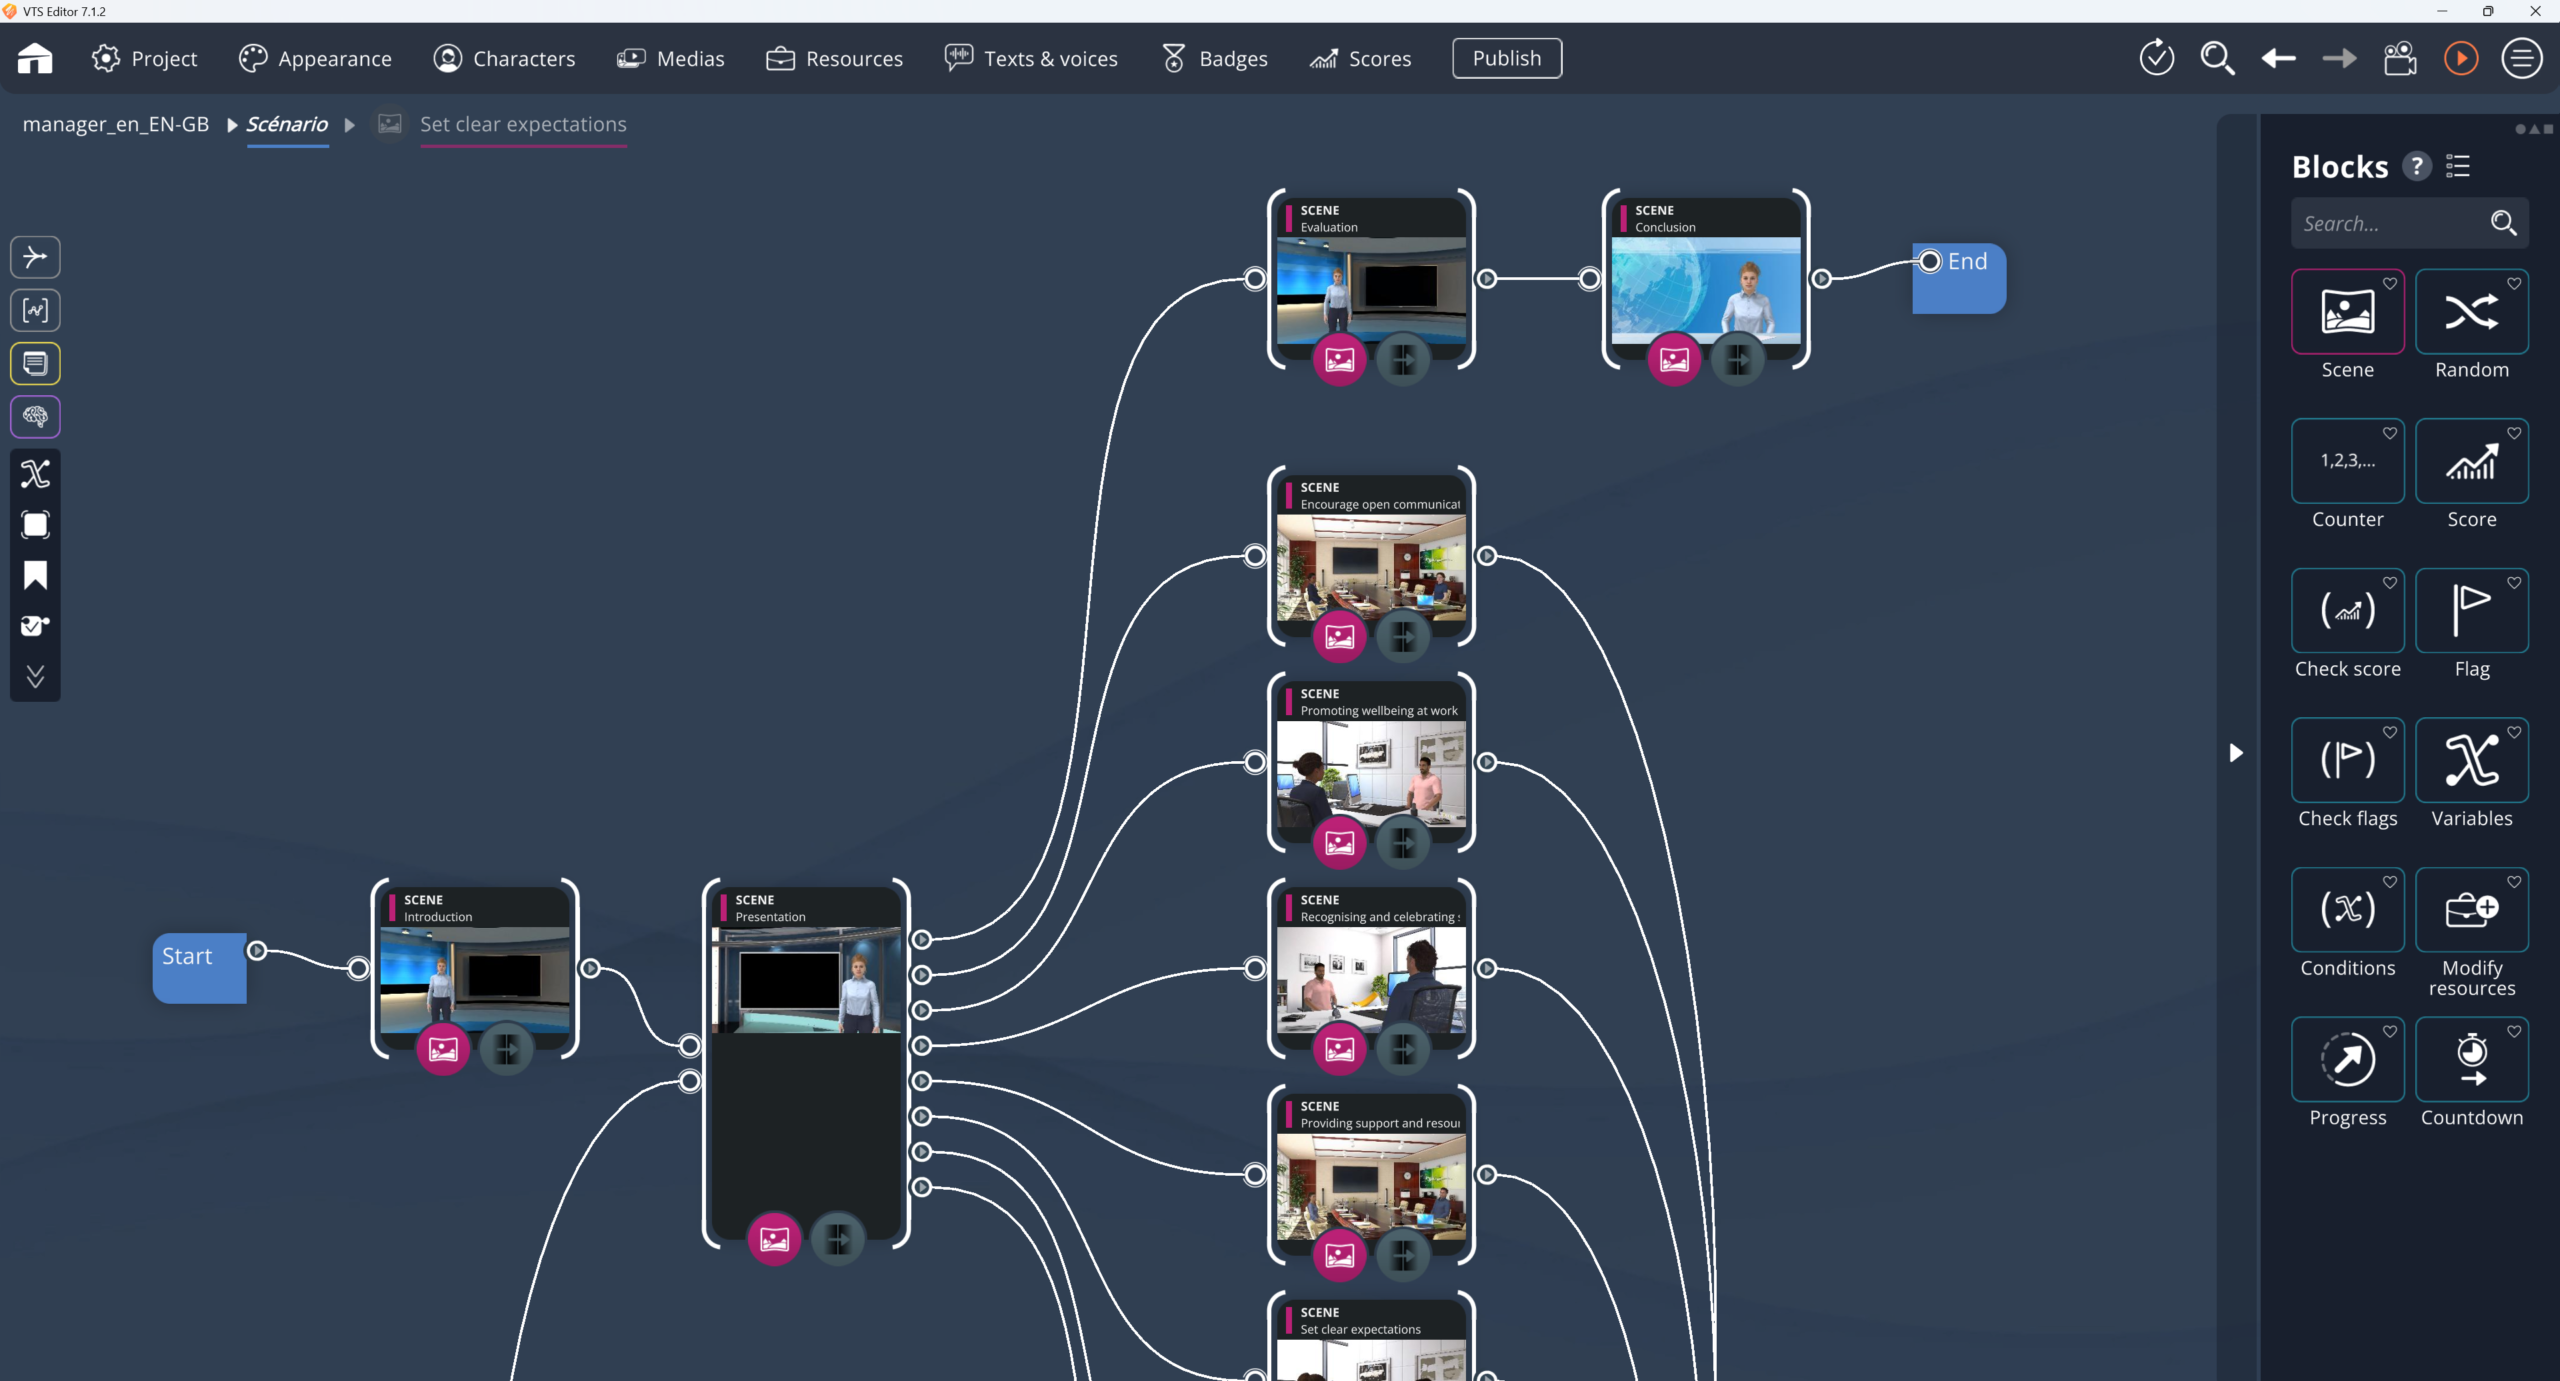The height and width of the screenshot is (1381, 2560).
Task: Click the home icon in top bar
Action: [x=35, y=58]
